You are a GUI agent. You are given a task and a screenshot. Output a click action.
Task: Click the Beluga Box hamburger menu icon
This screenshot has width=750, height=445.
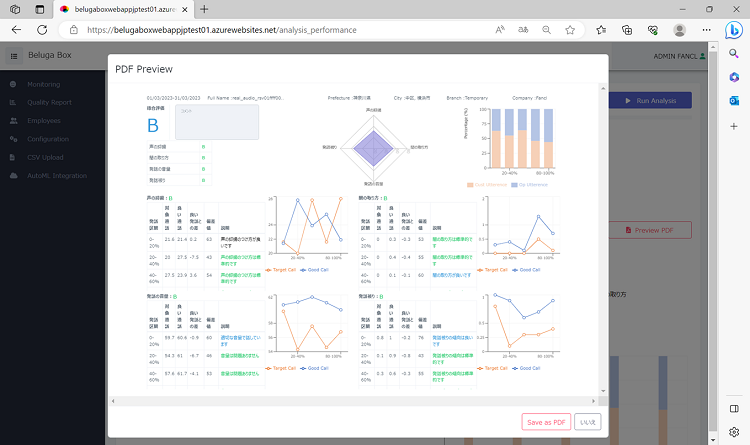14,56
